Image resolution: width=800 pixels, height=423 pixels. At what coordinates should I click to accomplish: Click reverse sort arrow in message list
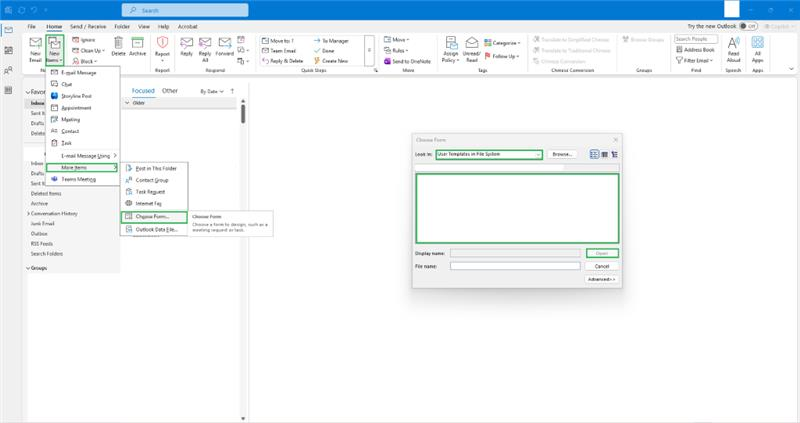233,91
